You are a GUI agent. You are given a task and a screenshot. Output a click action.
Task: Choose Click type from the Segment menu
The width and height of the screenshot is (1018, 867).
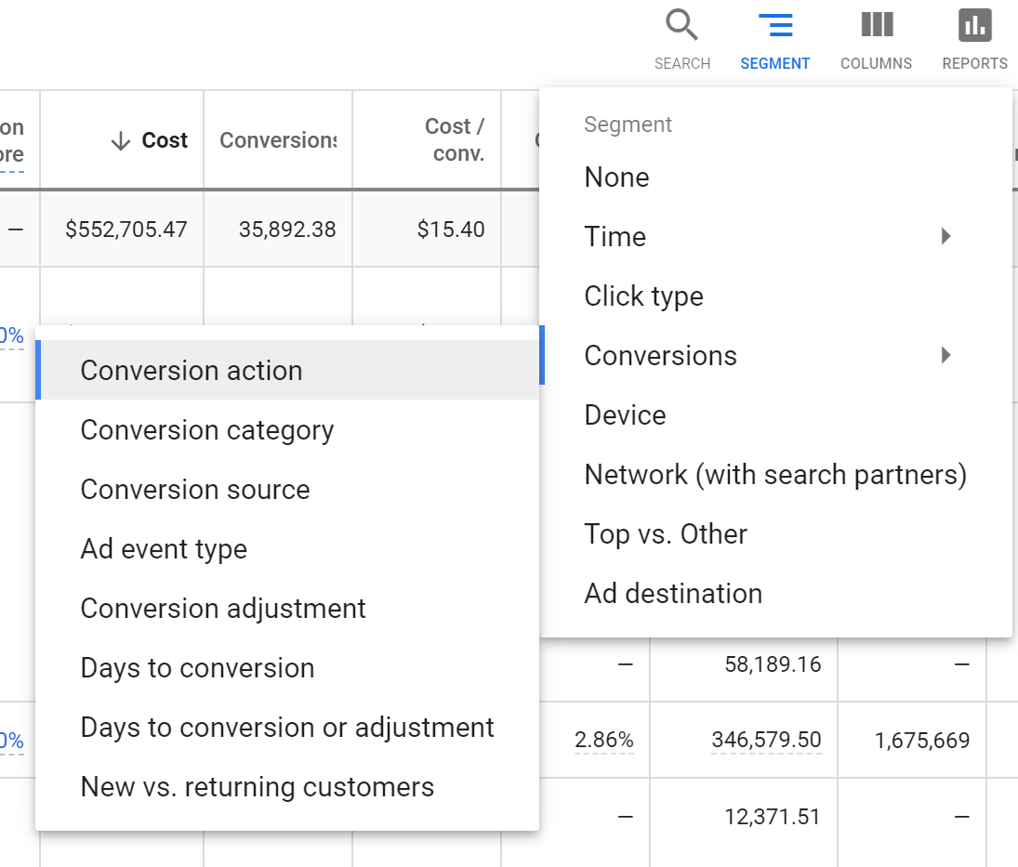click(643, 296)
